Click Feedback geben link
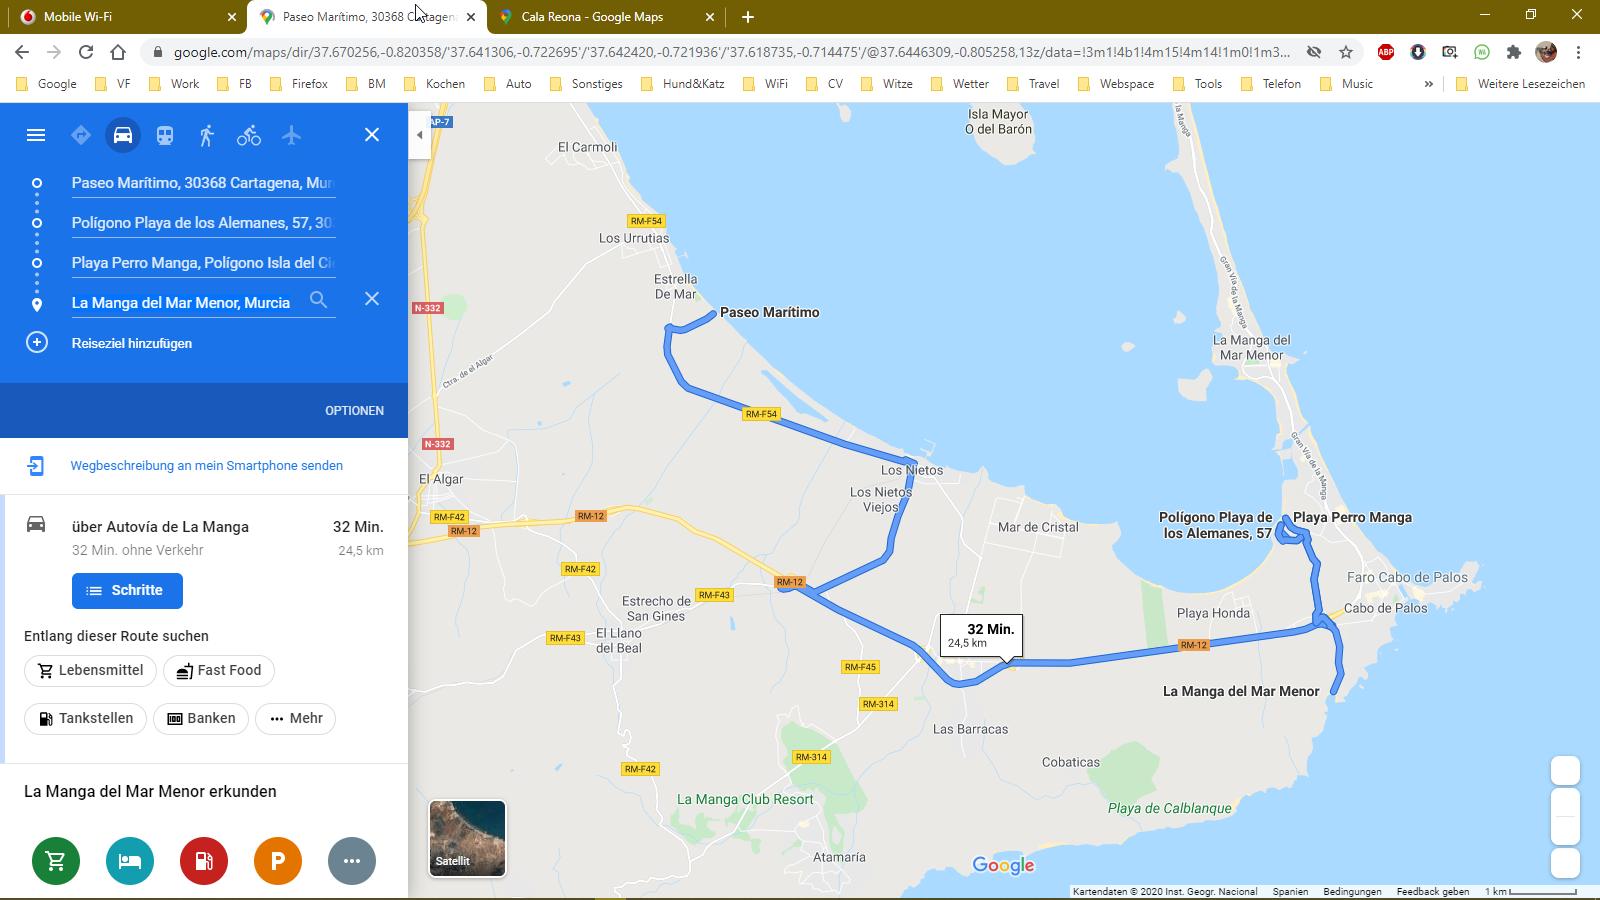This screenshot has width=1600, height=900. [x=1433, y=891]
